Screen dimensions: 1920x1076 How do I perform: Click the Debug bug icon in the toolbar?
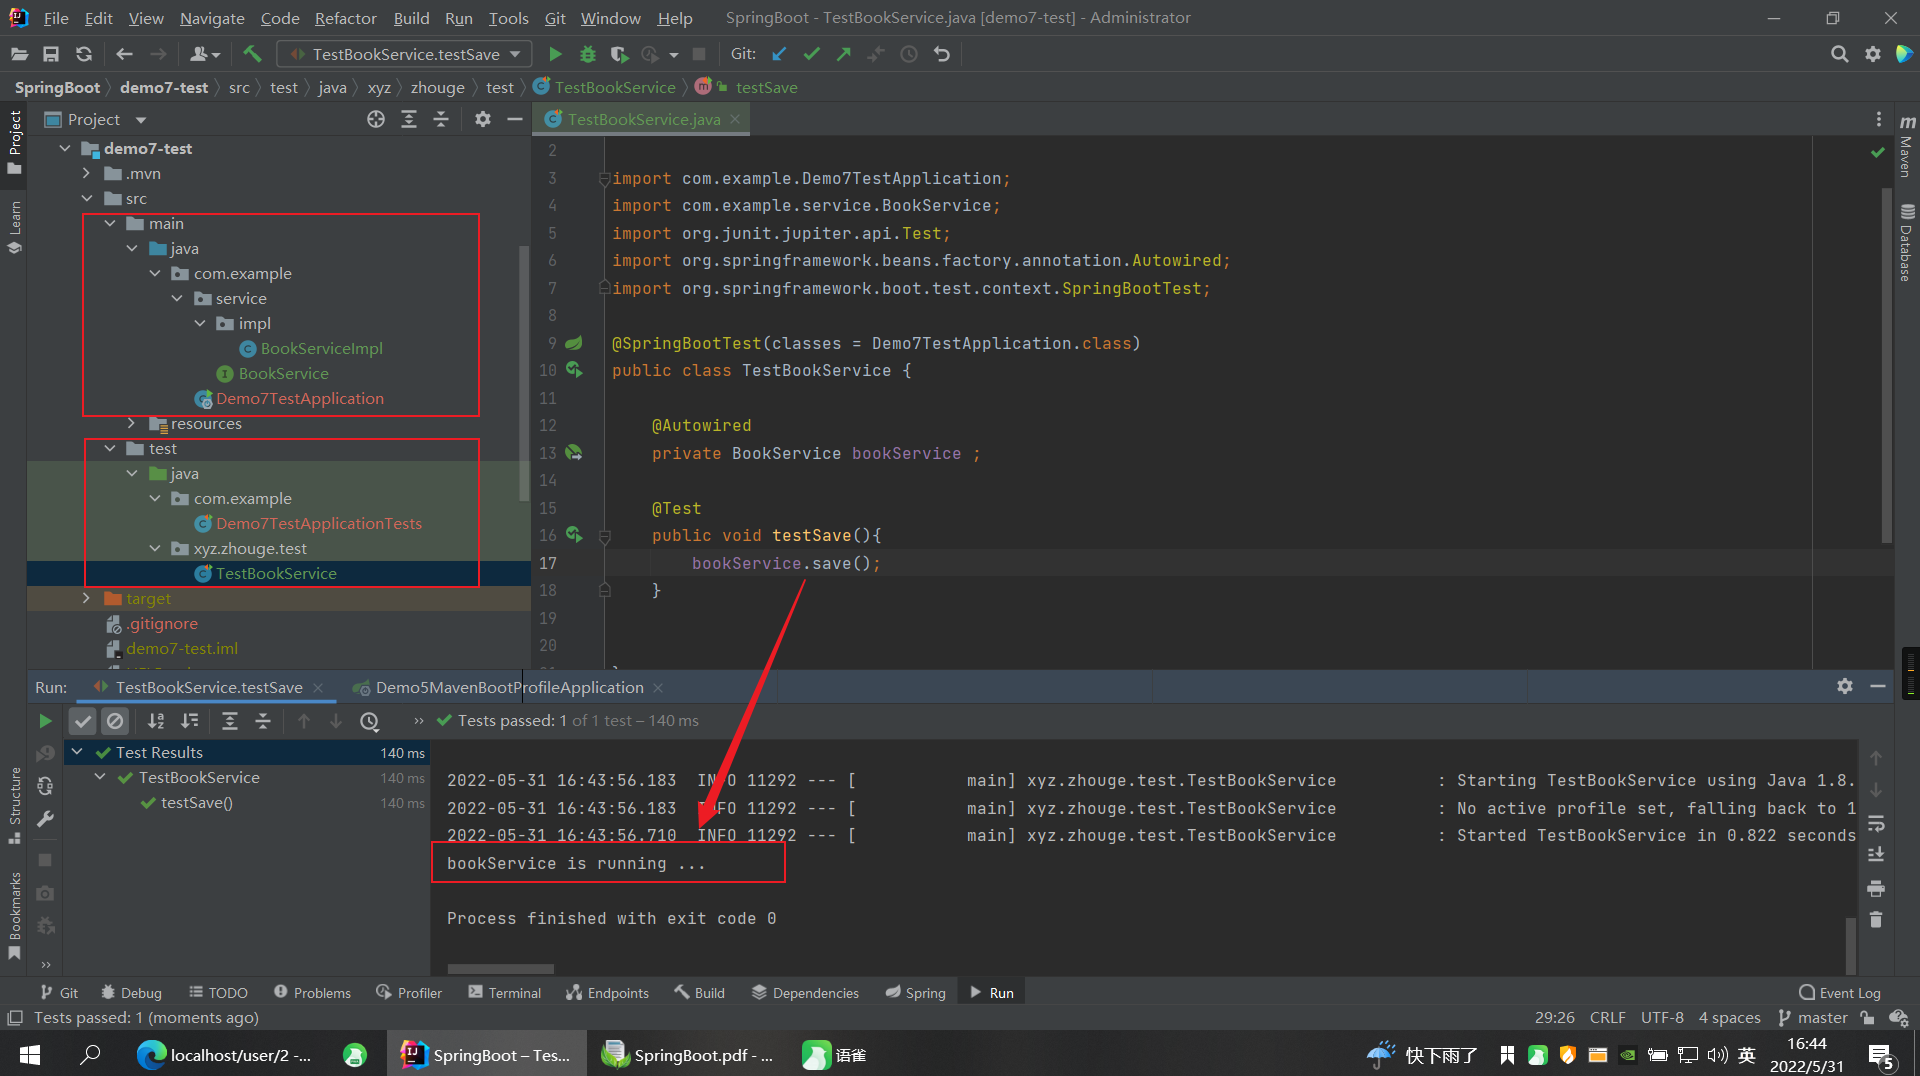point(588,54)
